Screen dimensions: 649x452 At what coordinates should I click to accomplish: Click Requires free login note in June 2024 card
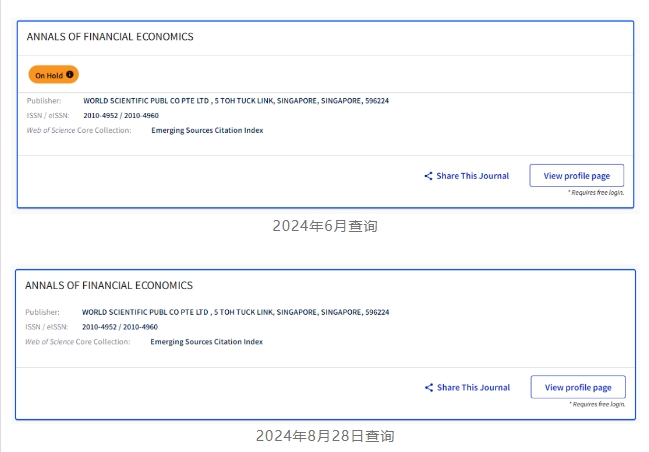point(596,192)
